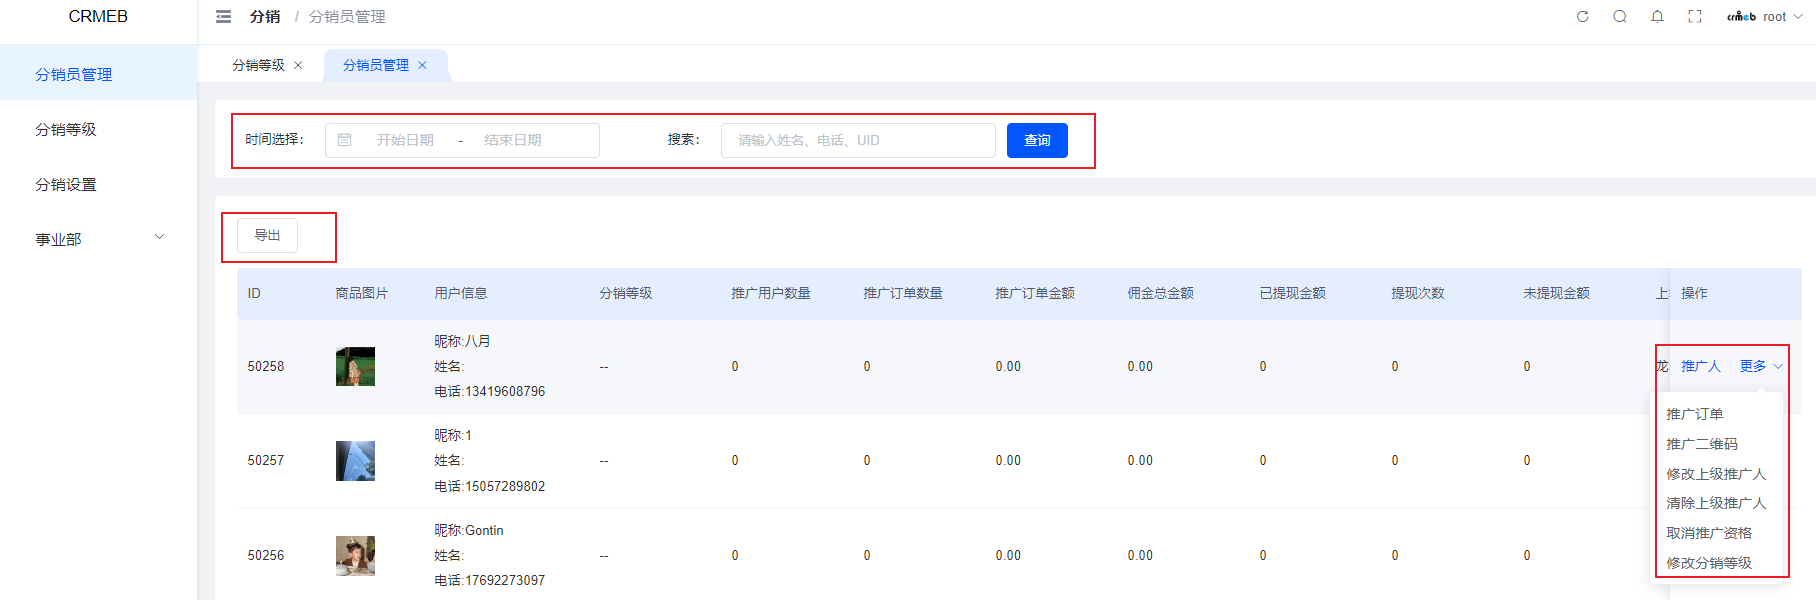
Task: Click the 佣金总金额 column header
Action: click(1160, 293)
